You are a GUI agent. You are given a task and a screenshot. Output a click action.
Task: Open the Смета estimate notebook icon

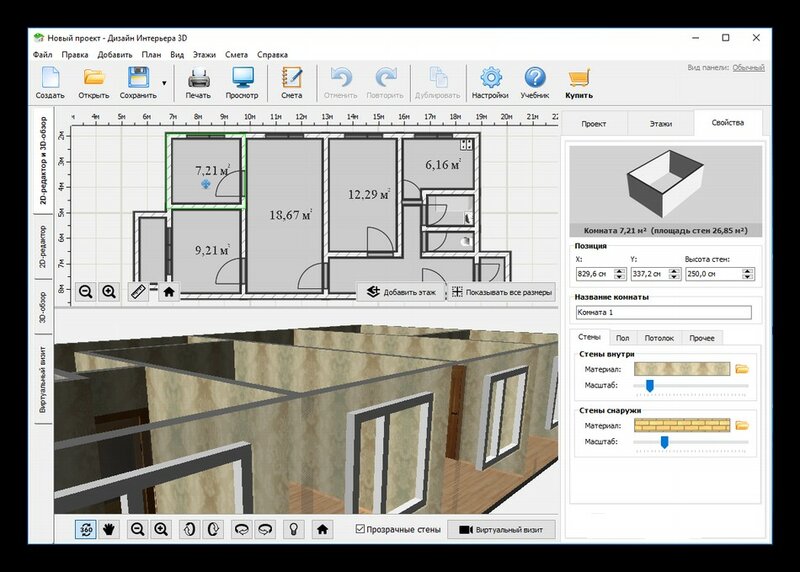click(291, 78)
